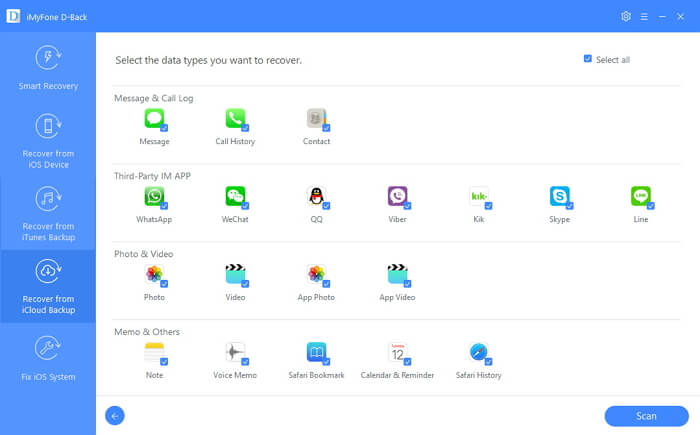
Task: Click the Safari Bookmark book icon
Action: pyautogui.click(x=317, y=352)
